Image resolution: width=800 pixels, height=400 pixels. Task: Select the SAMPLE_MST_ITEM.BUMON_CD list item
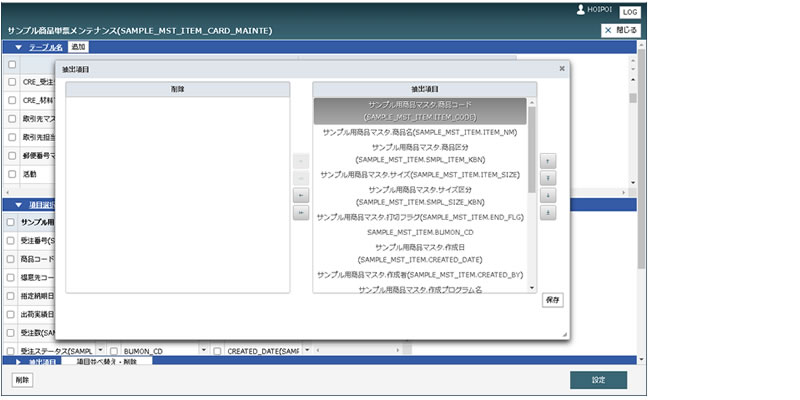[x=420, y=232]
